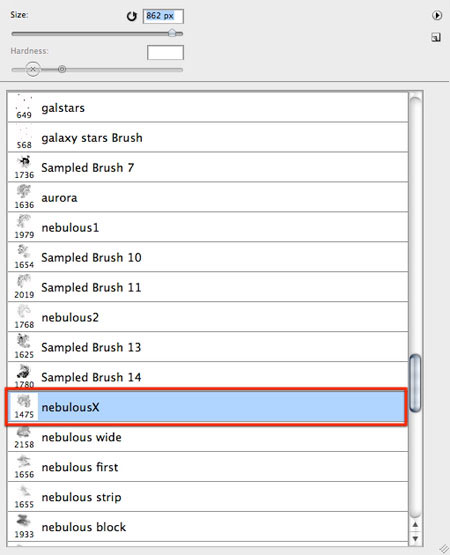450x555 pixels.
Task: Choose the nebulous block brush thumbnail
Action: [x=23, y=521]
